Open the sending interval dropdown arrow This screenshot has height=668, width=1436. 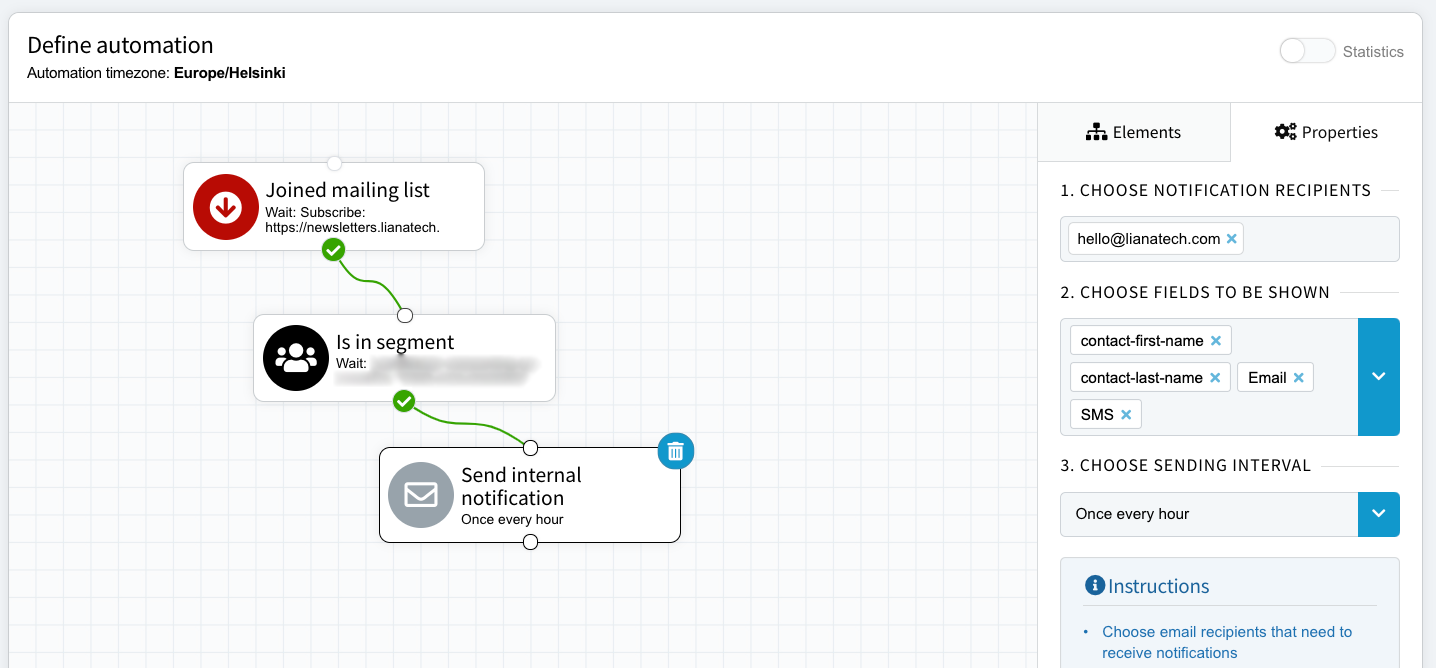click(x=1378, y=514)
